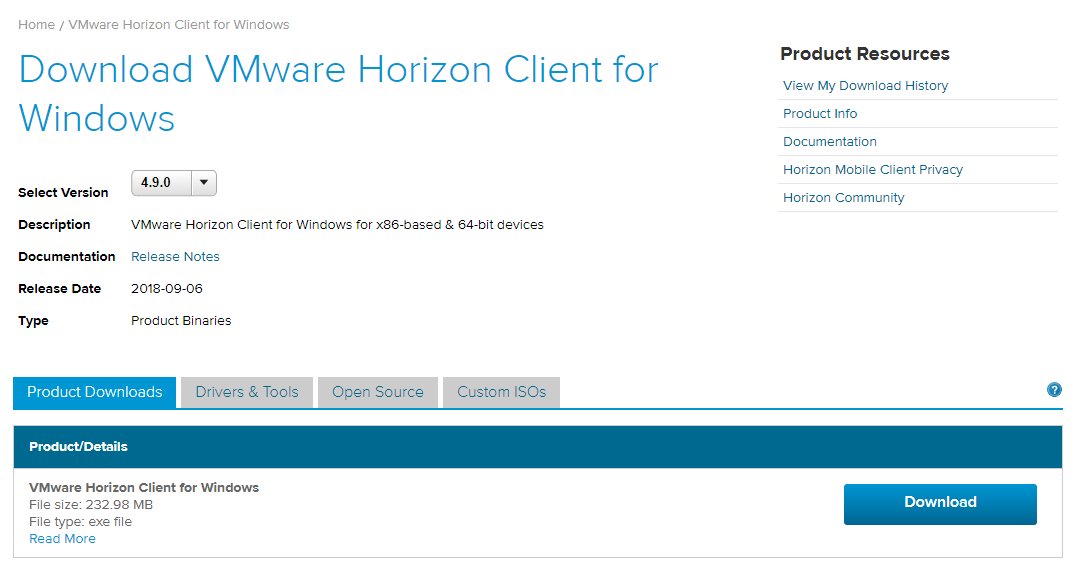Click VMware Horizon Client for Windows breadcrumb

pos(179,25)
